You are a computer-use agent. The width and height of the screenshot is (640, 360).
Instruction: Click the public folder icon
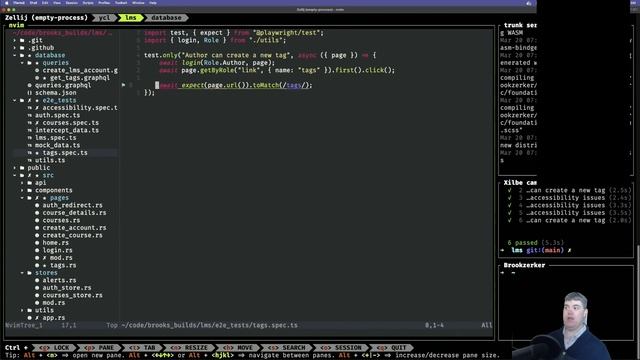pyautogui.click(x=22, y=168)
